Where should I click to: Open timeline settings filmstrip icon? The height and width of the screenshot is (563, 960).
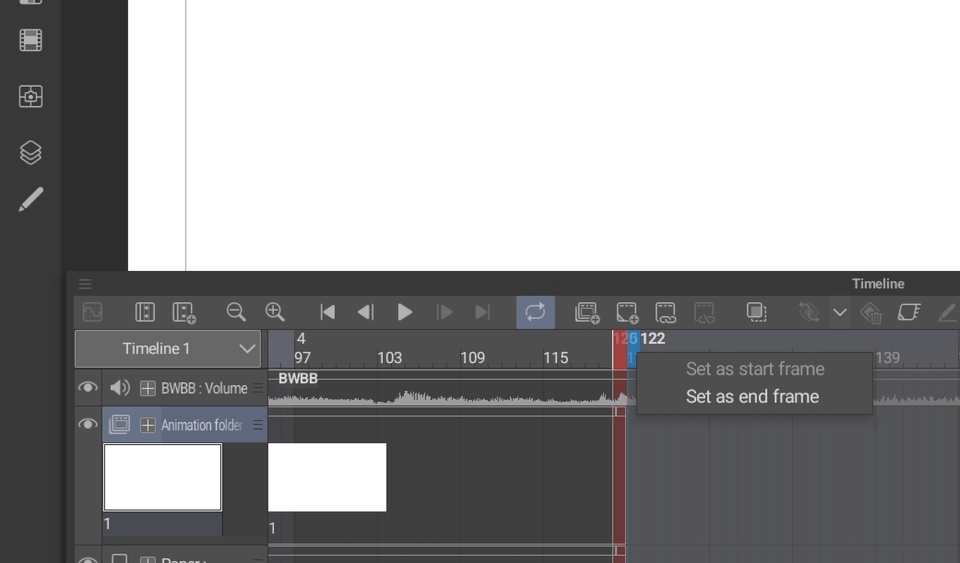[x=145, y=312]
